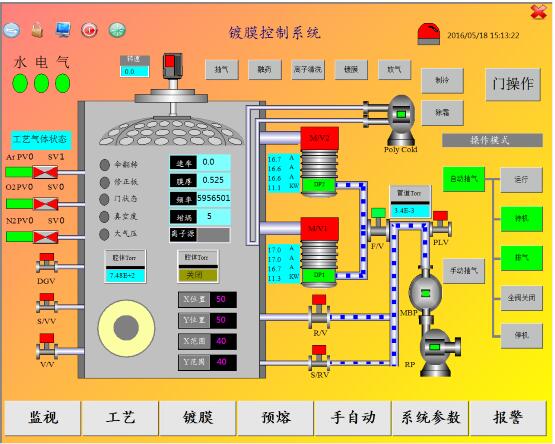Click the X位置 value field
This screenshot has height=444, width=555.
(x=223, y=300)
